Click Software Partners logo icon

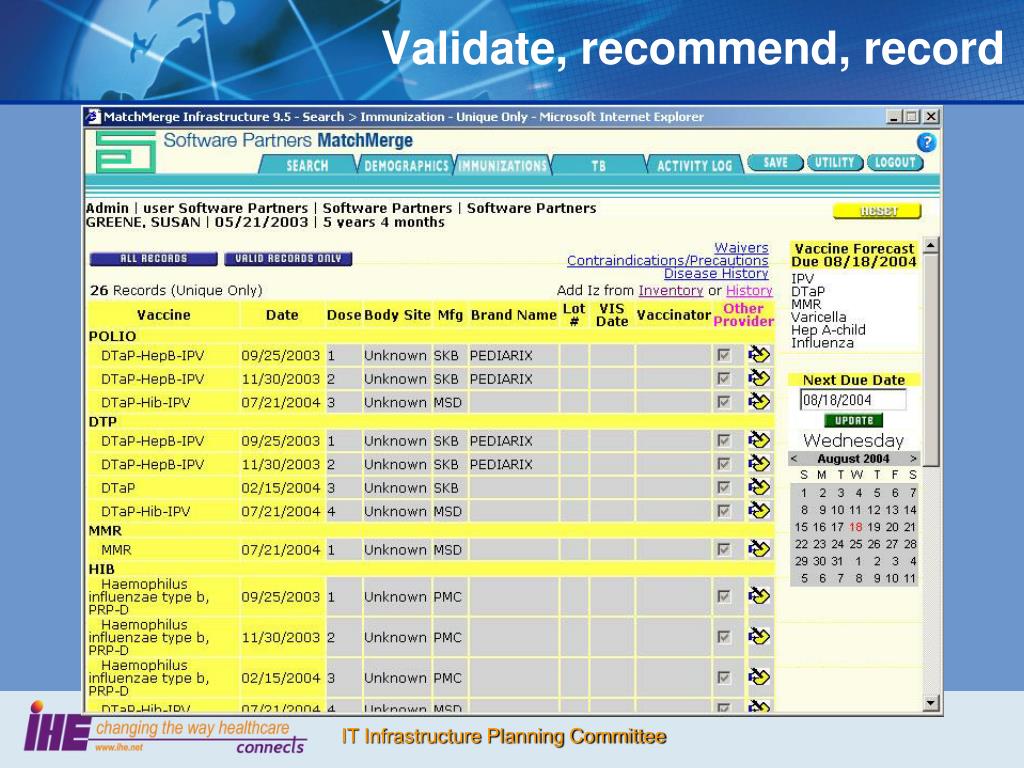[125, 152]
